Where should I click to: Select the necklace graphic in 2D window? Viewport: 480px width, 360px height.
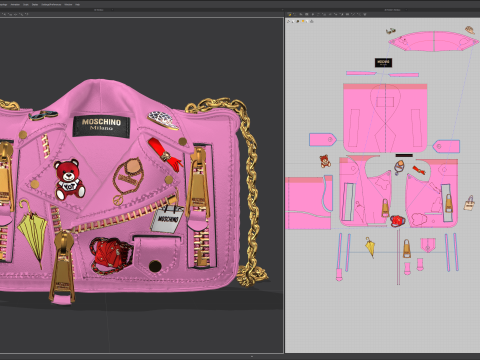399,167
